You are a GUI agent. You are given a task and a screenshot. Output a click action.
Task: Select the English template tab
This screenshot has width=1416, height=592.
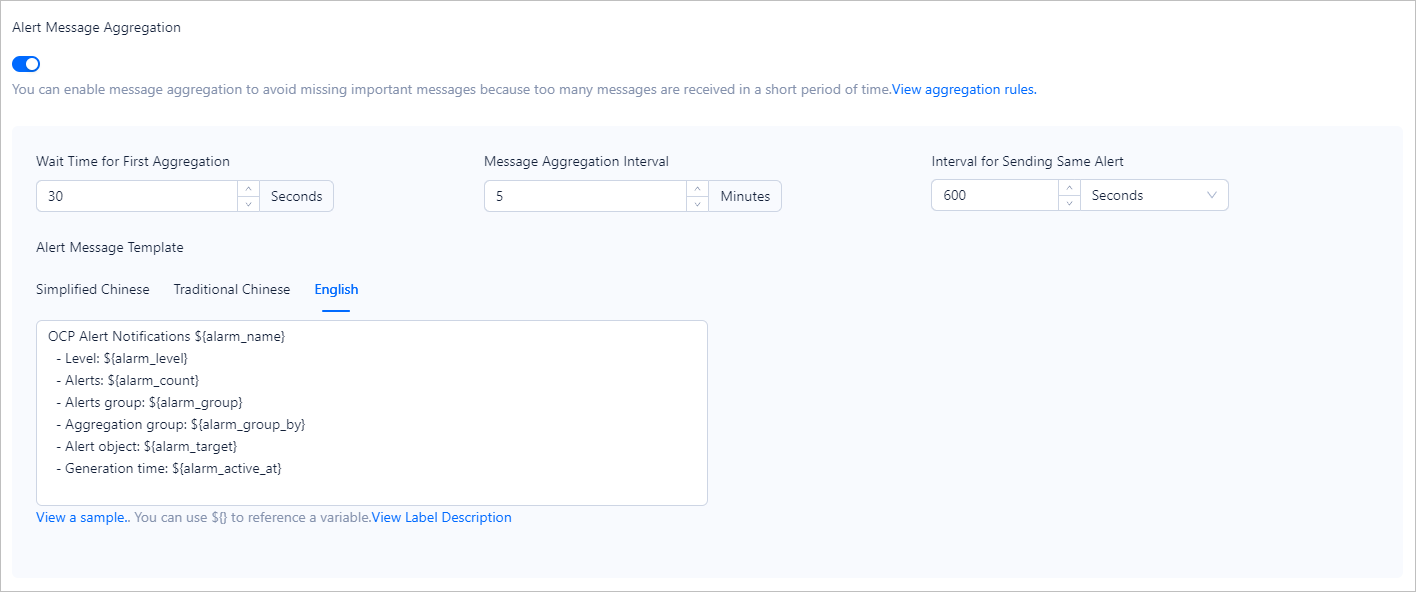pos(336,289)
